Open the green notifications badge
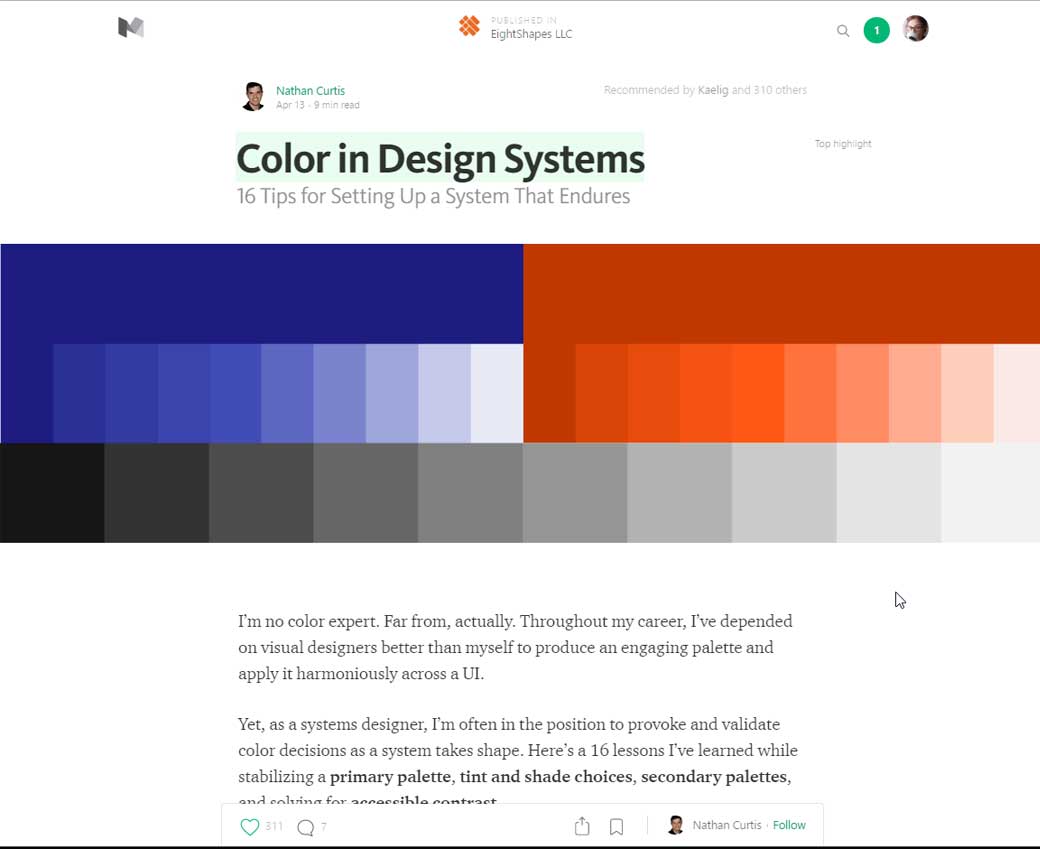This screenshot has width=1040, height=850. [876, 30]
